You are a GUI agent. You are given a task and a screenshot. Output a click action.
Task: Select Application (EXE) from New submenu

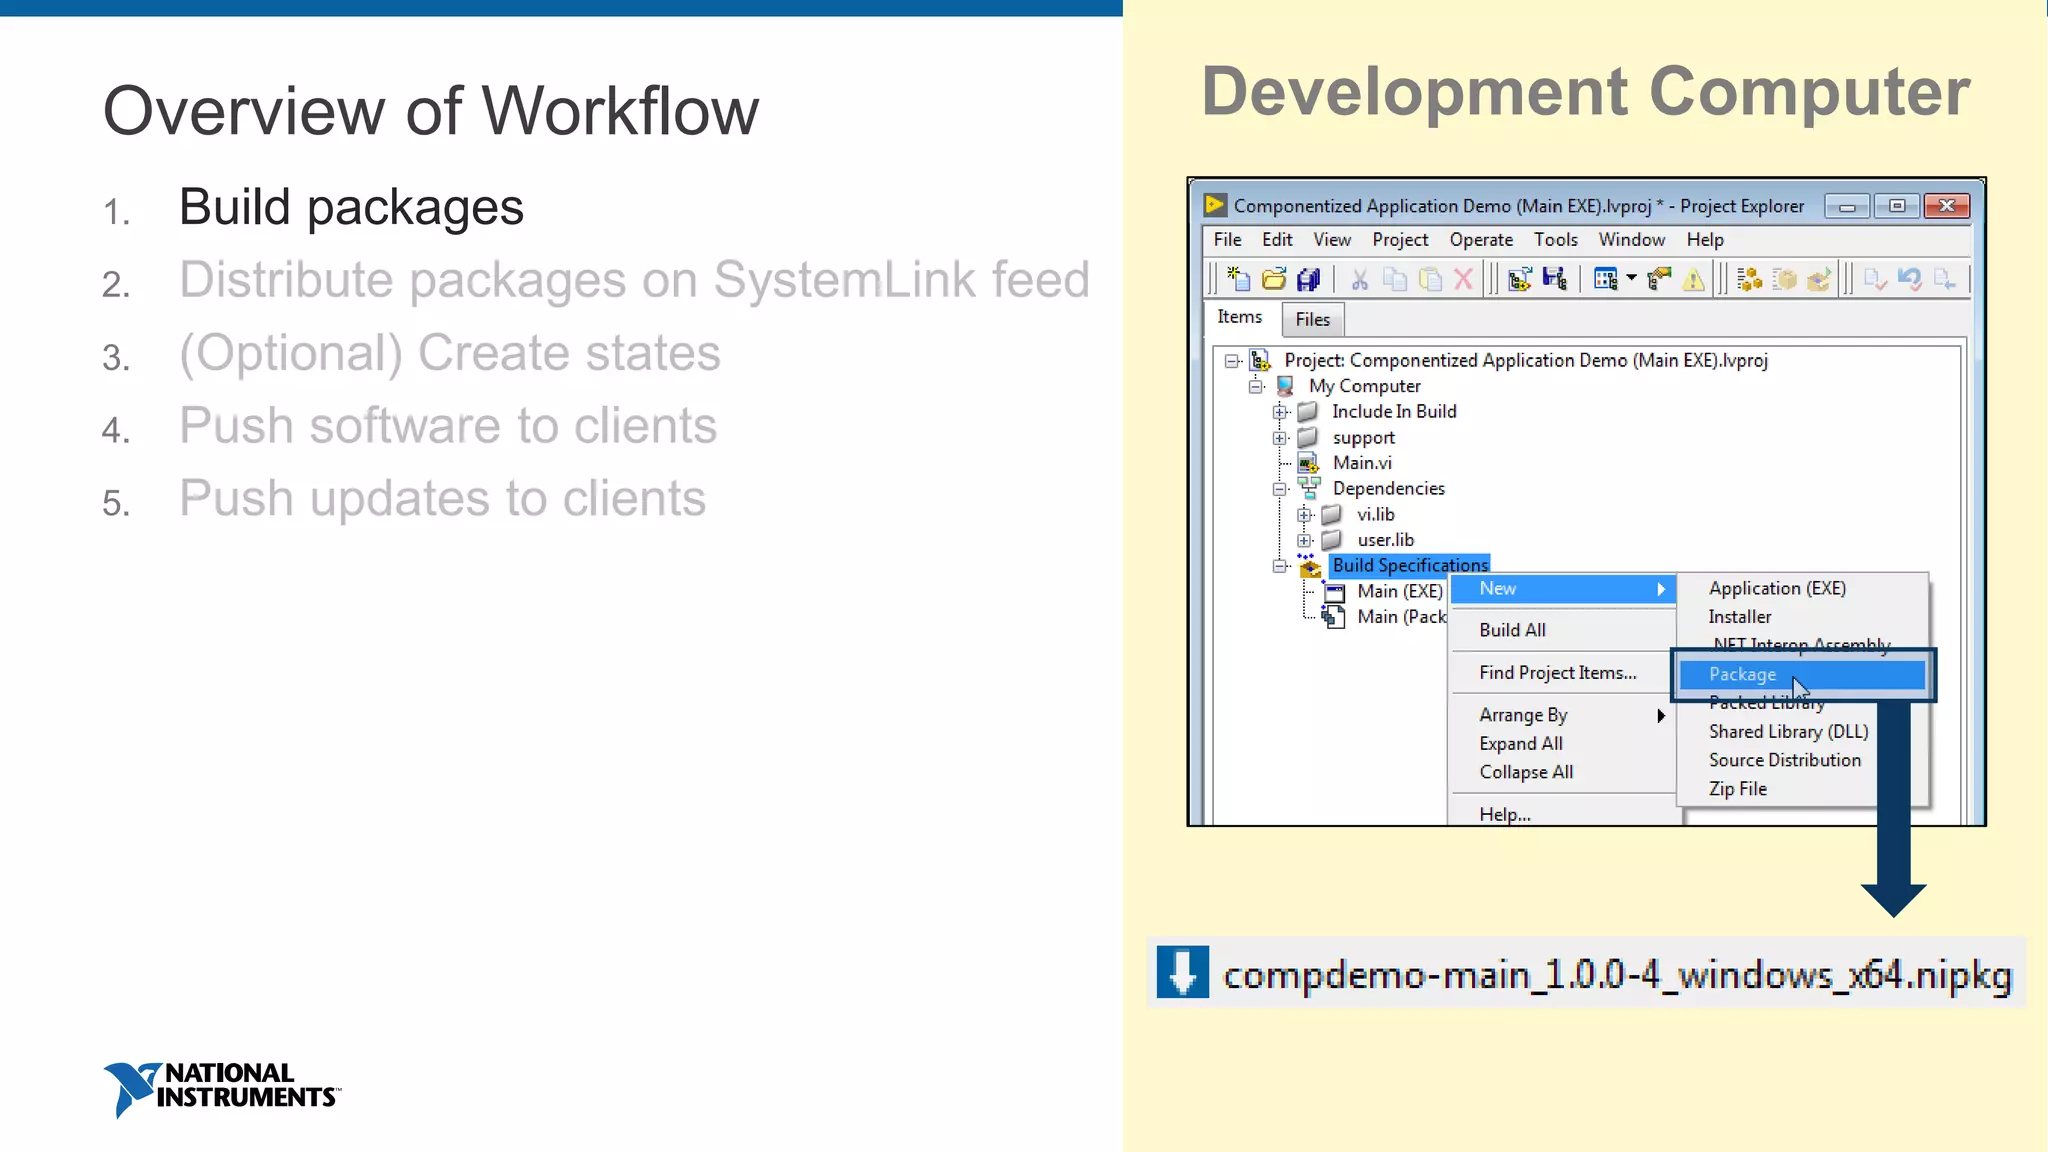[1802, 589]
